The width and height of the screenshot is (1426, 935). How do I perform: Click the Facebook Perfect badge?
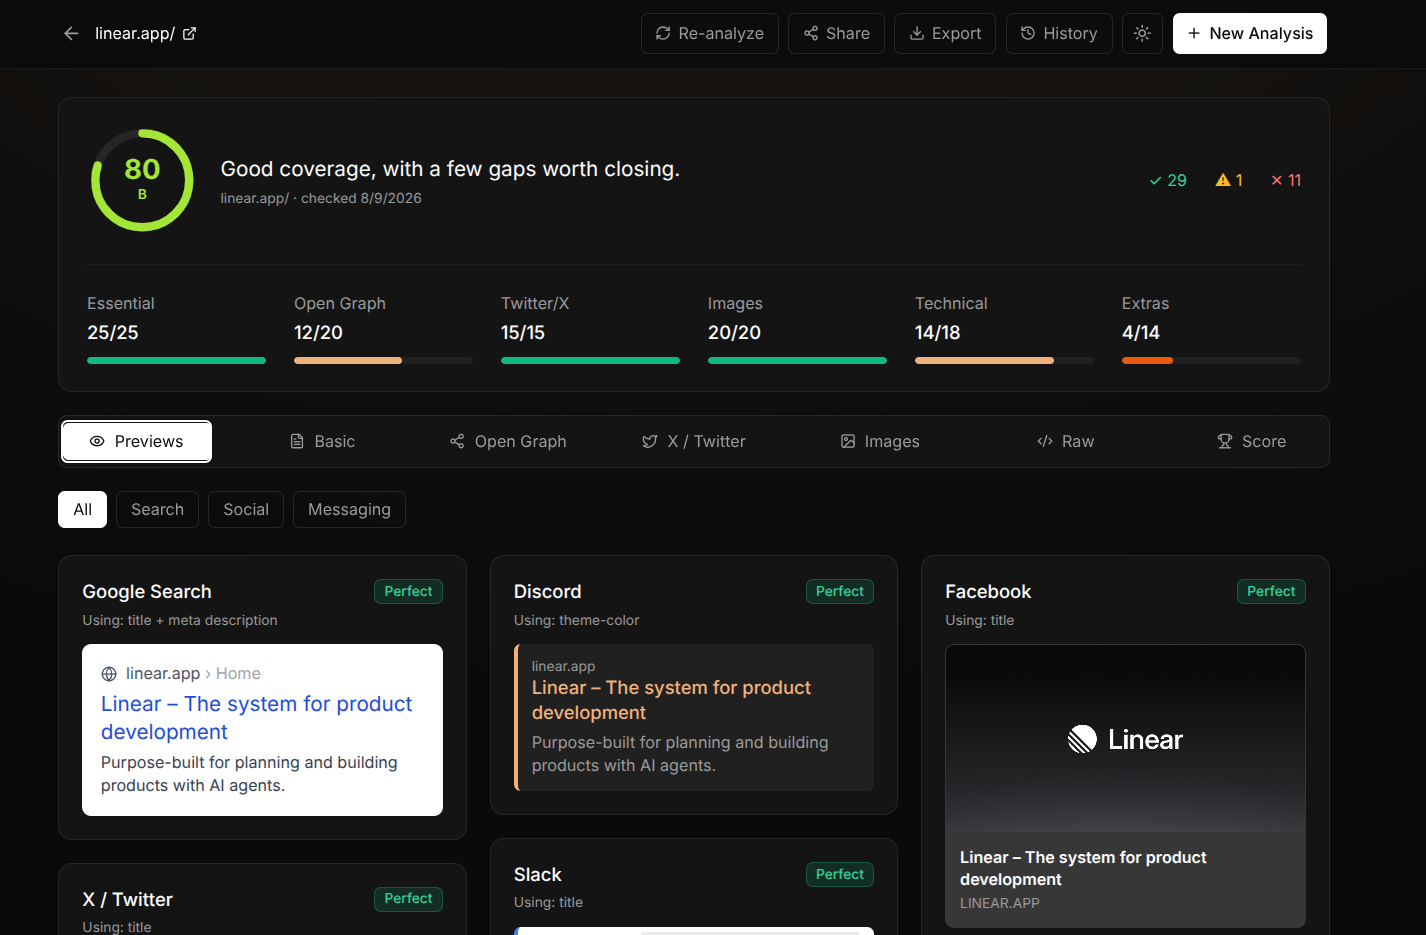1271,591
